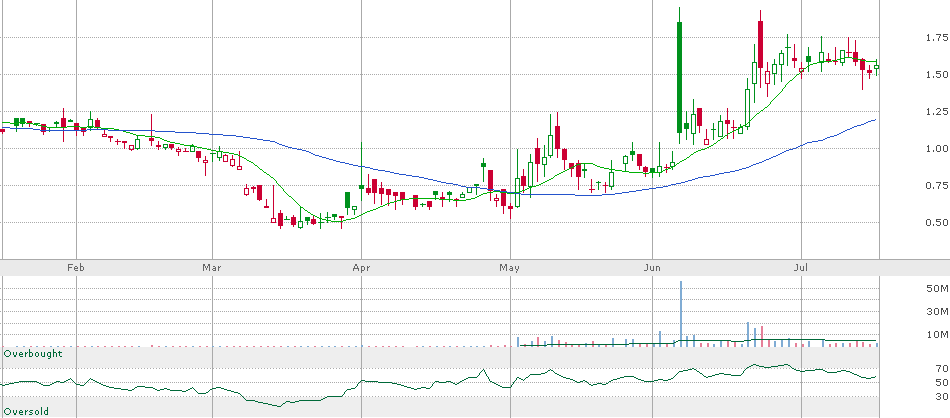
Task: Click the Jul month label on time axis
Action: point(802,267)
